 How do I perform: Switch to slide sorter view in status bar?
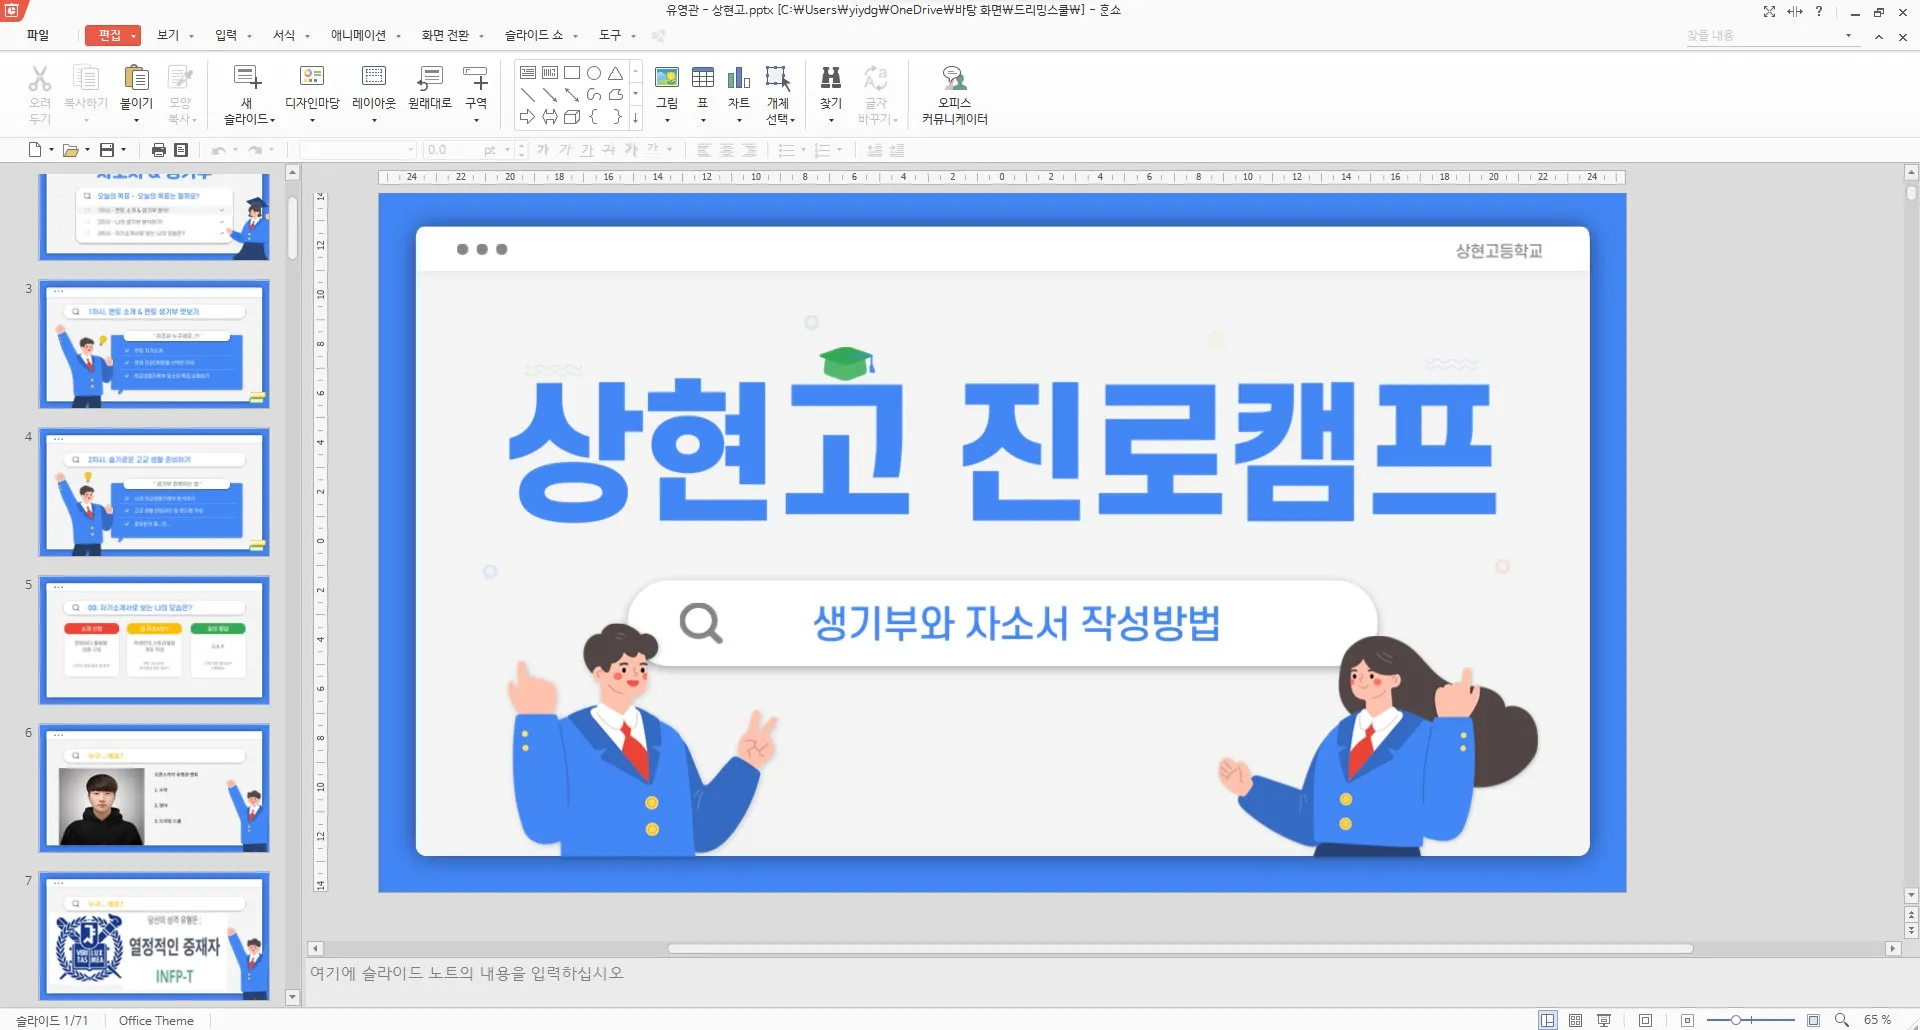click(1575, 1019)
